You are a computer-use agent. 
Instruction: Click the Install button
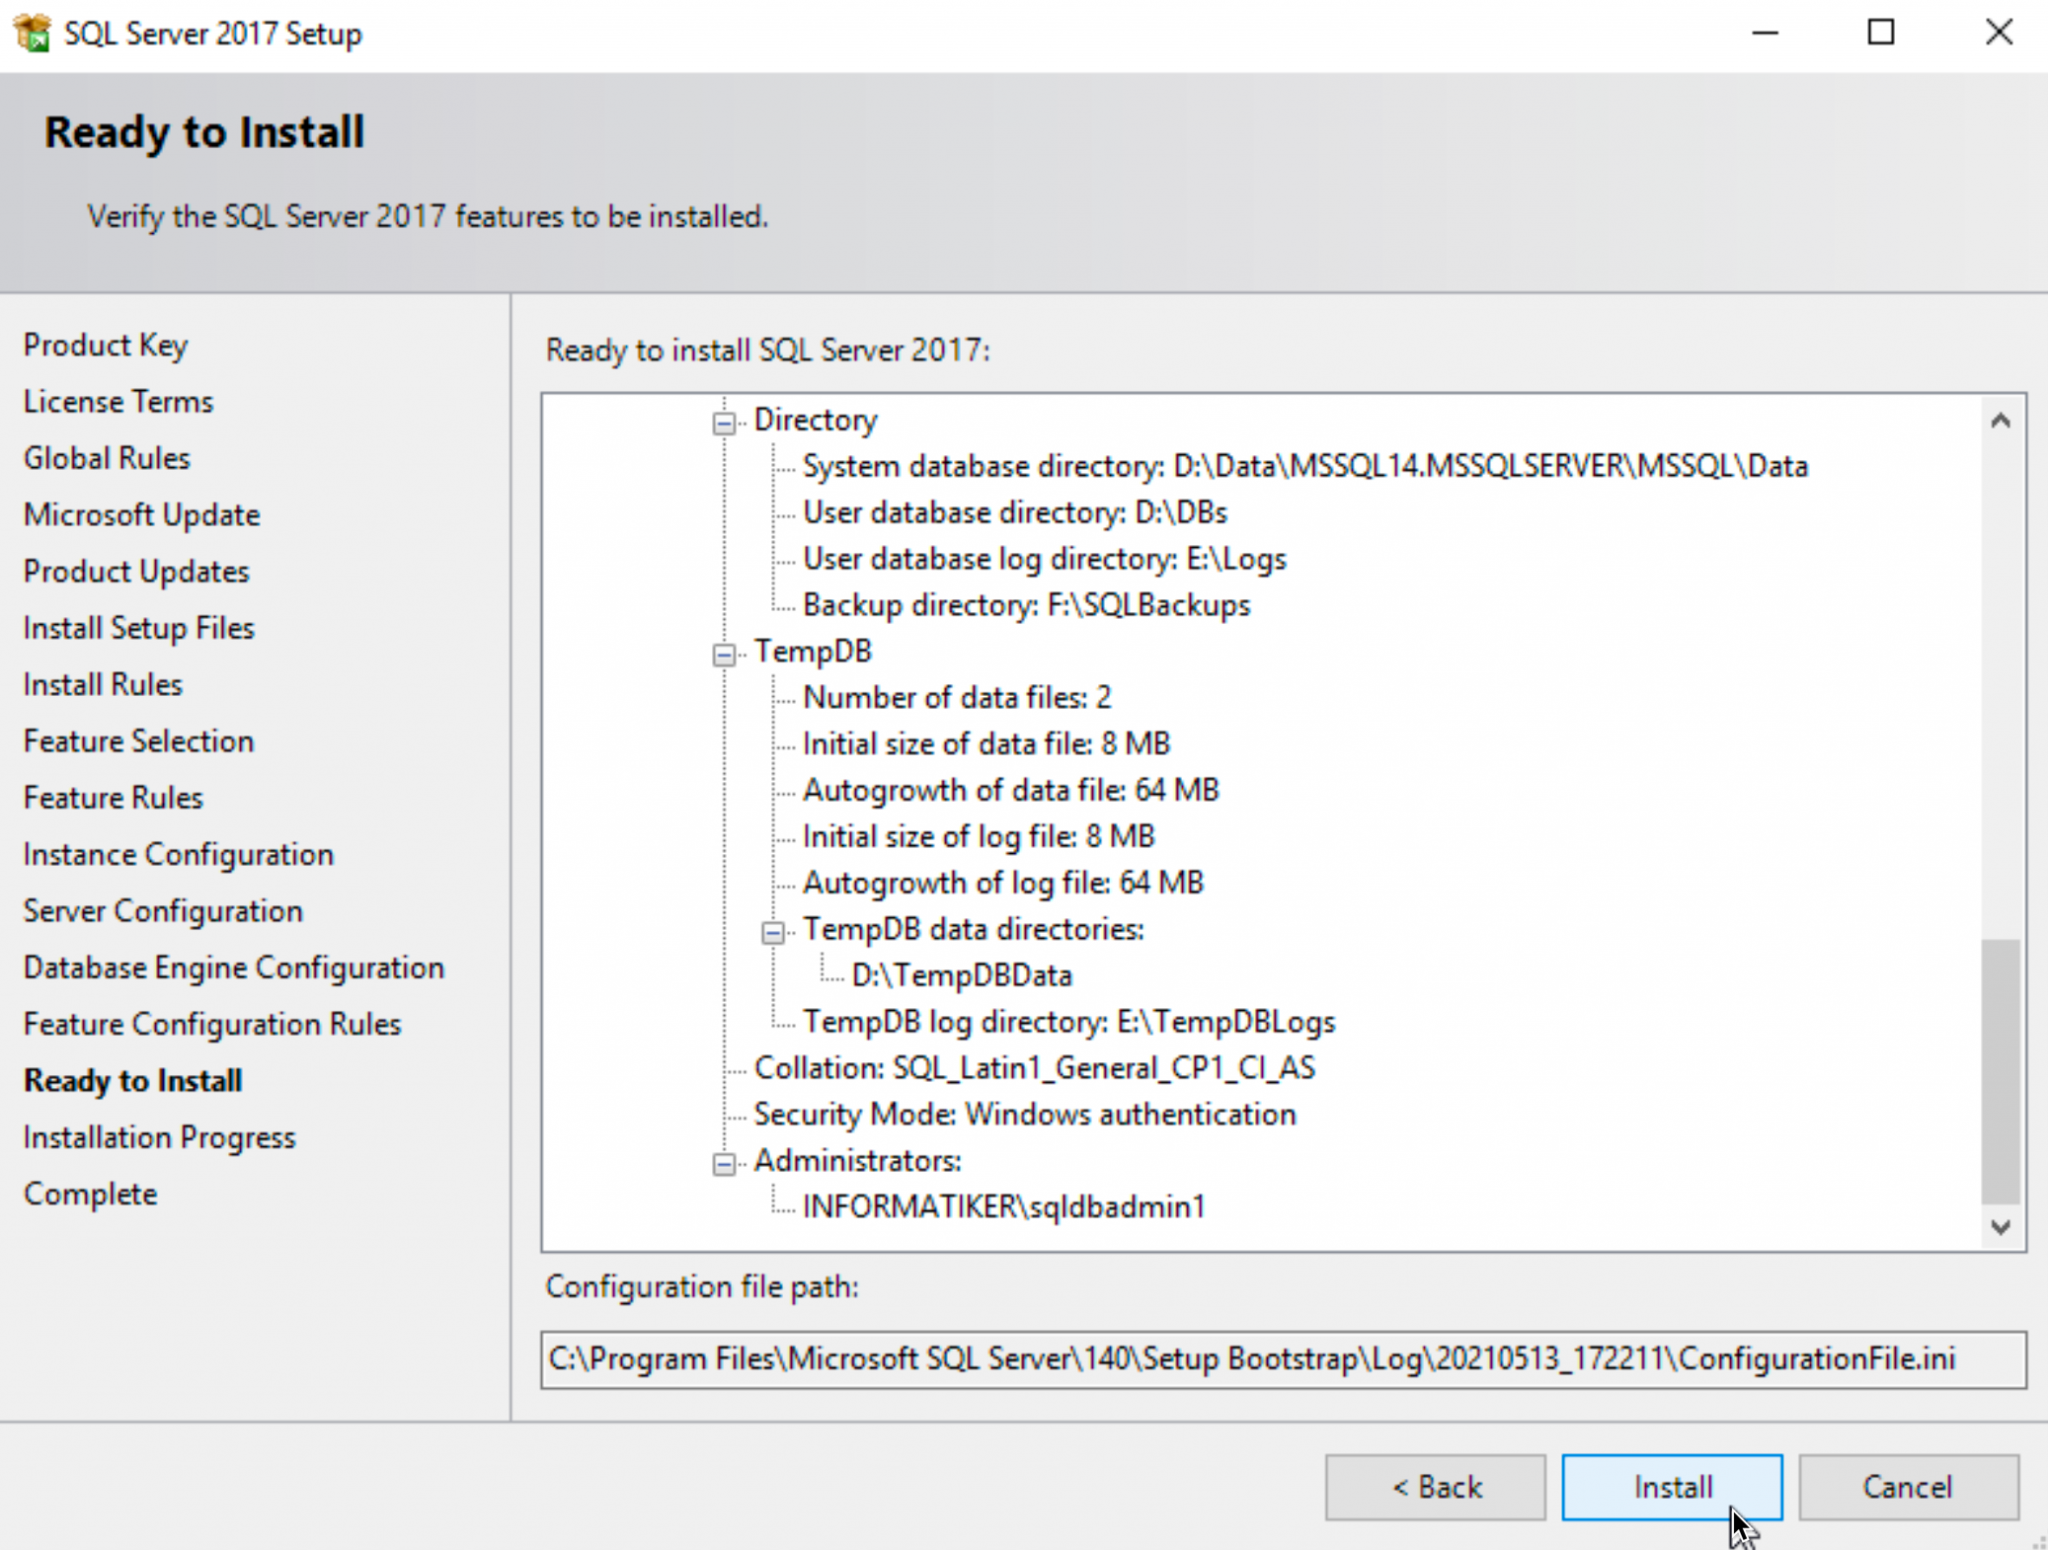[1671, 1487]
